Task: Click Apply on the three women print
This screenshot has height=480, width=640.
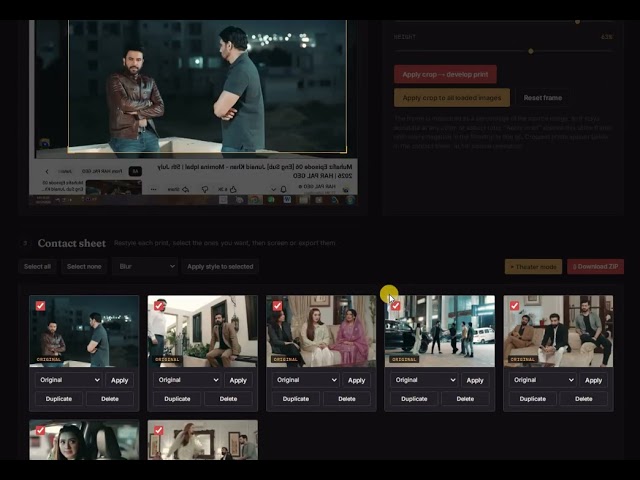Action: coord(356,380)
